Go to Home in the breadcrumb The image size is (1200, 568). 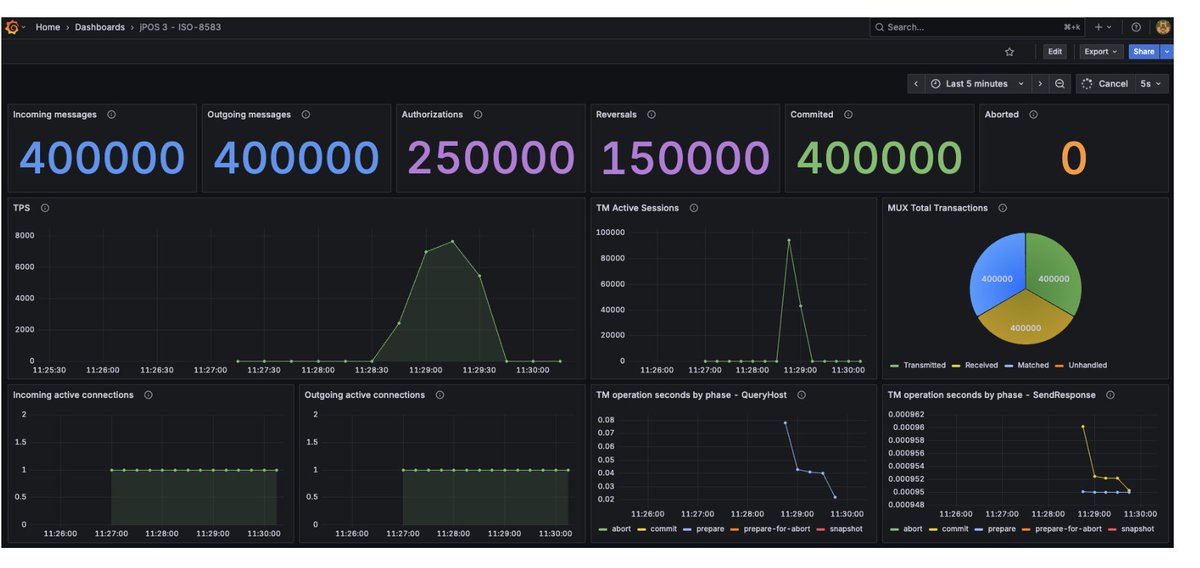point(48,27)
